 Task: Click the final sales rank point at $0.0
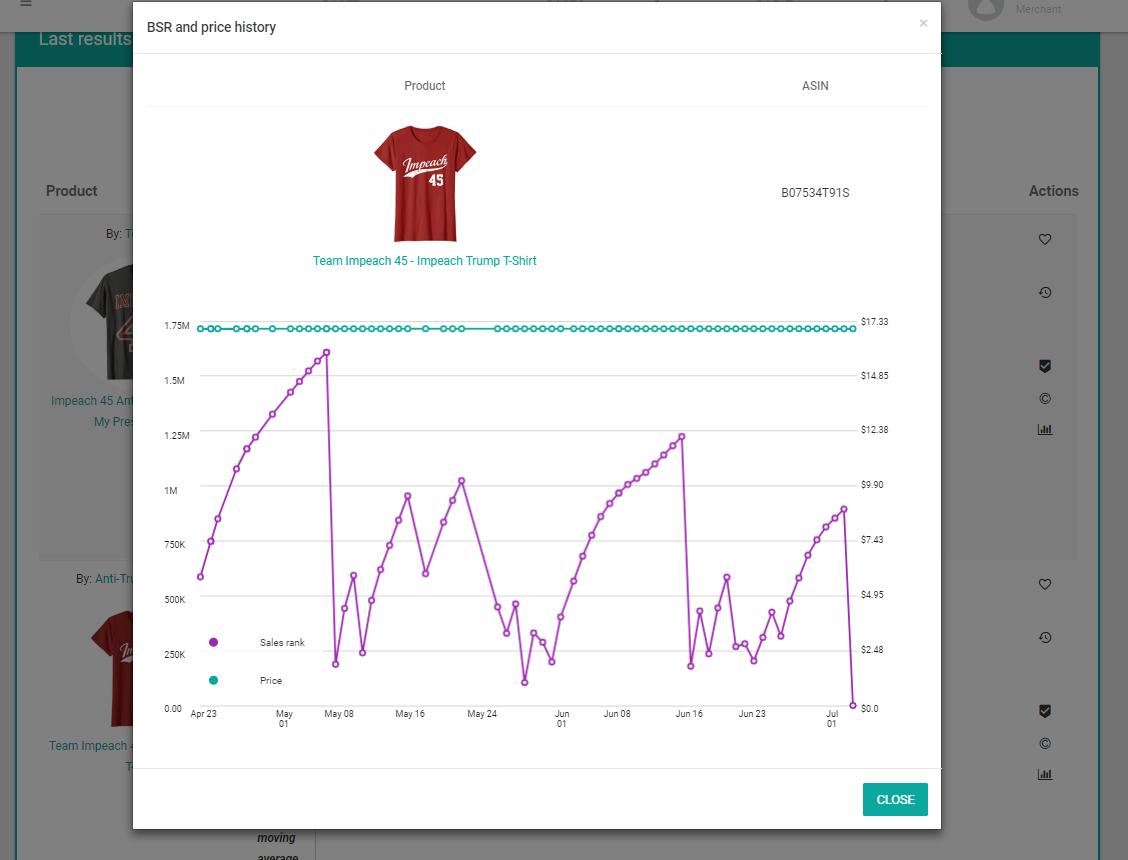pos(853,705)
